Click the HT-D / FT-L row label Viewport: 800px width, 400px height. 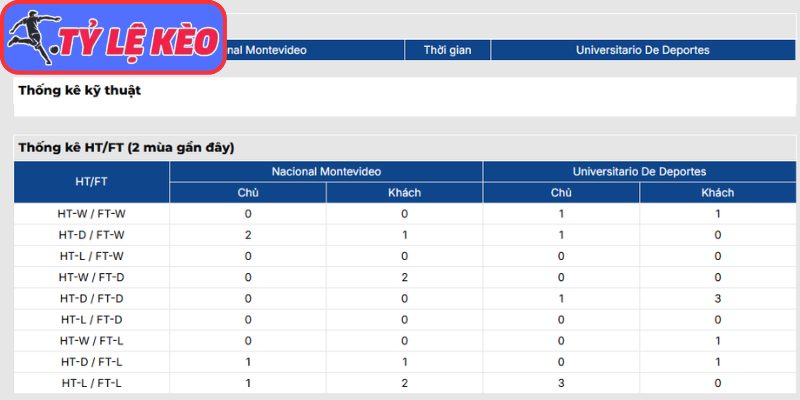[92, 362]
